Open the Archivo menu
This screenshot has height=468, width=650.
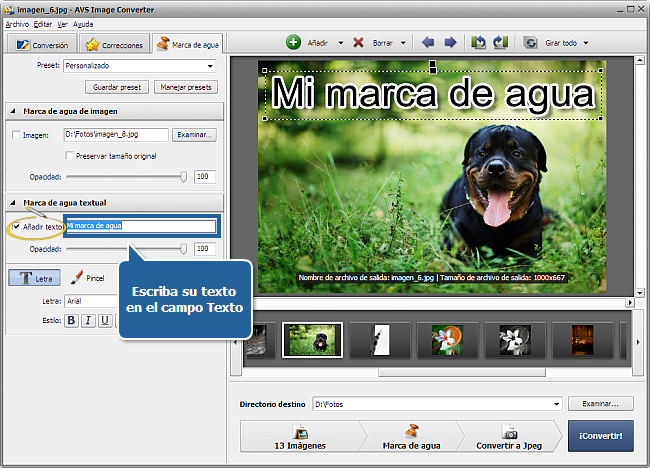pos(17,23)
